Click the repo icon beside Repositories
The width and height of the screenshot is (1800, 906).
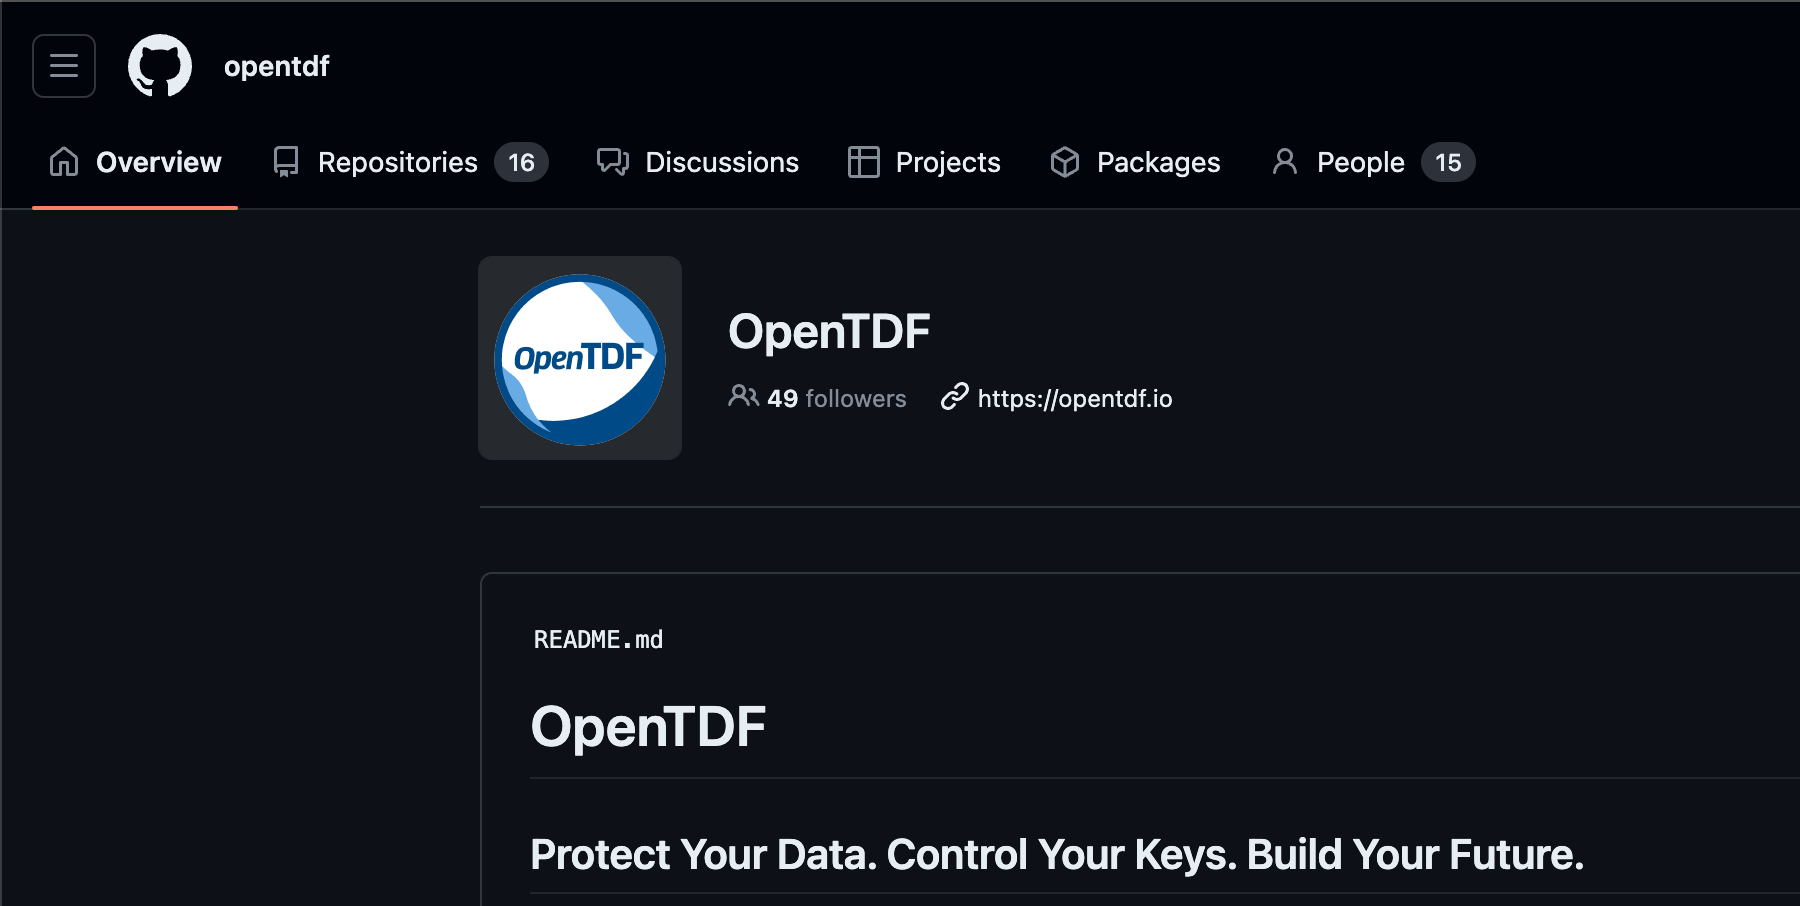[286, 162]
